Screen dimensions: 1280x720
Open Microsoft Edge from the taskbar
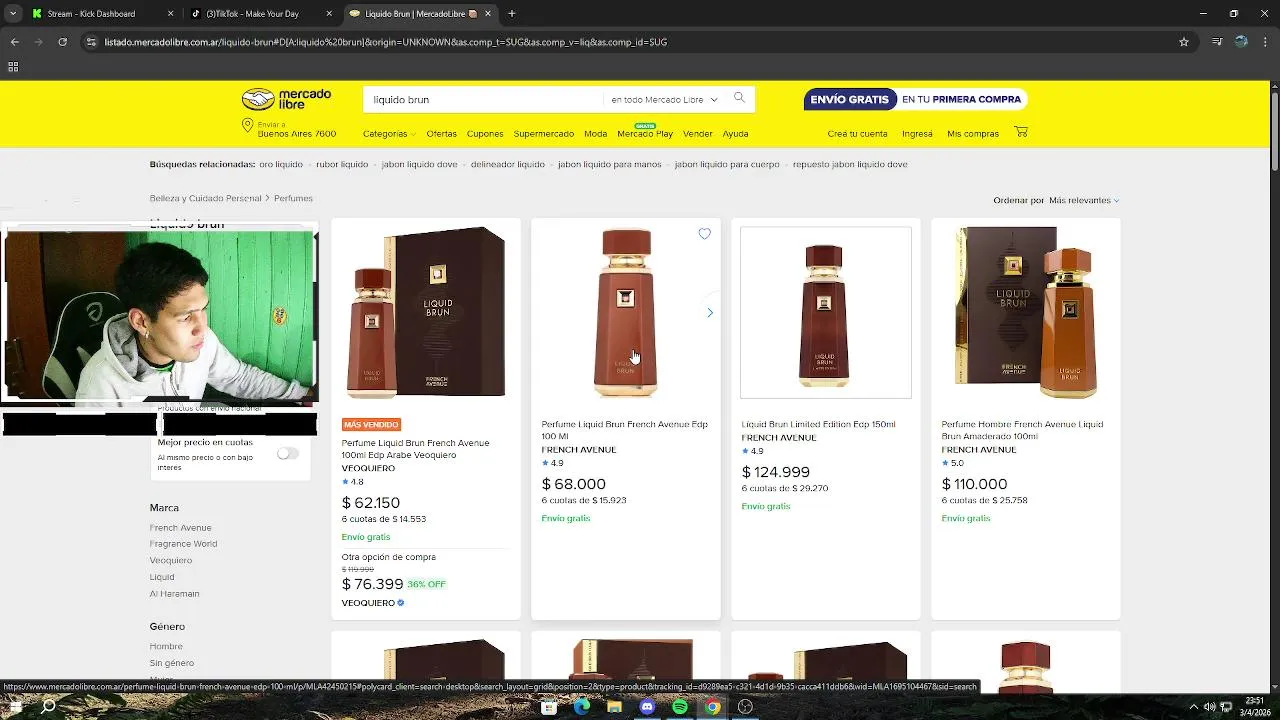tap(582, 707)
